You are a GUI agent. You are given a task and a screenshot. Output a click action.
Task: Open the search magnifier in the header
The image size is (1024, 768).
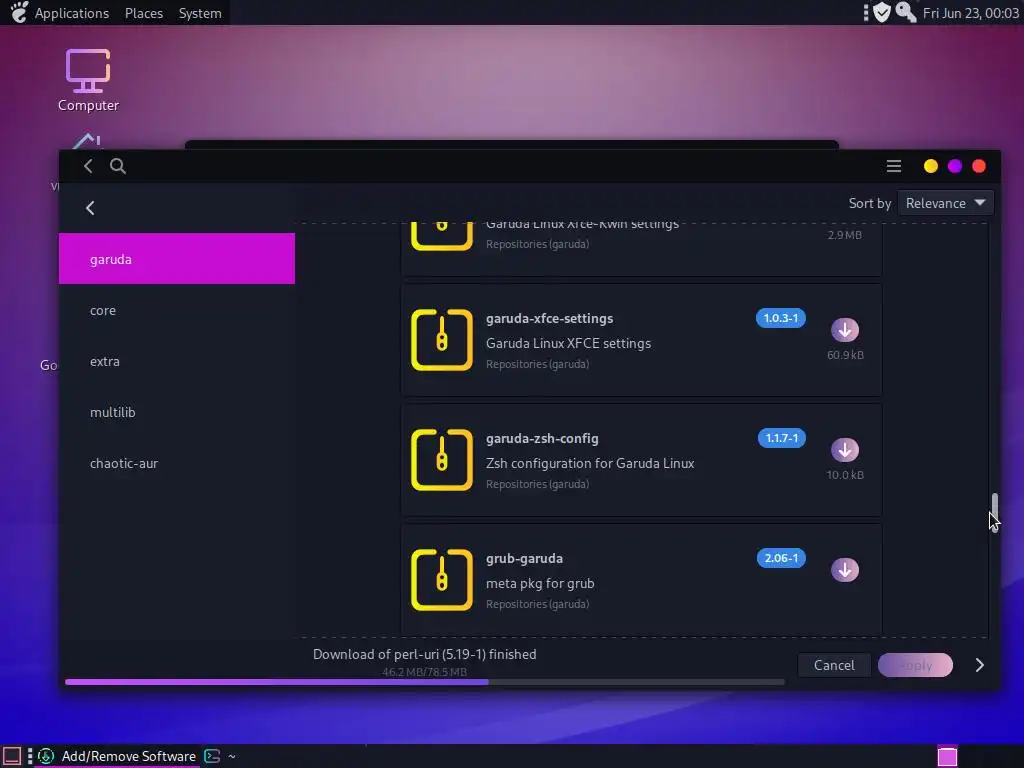pyautogui.click(x=118, y=166)
